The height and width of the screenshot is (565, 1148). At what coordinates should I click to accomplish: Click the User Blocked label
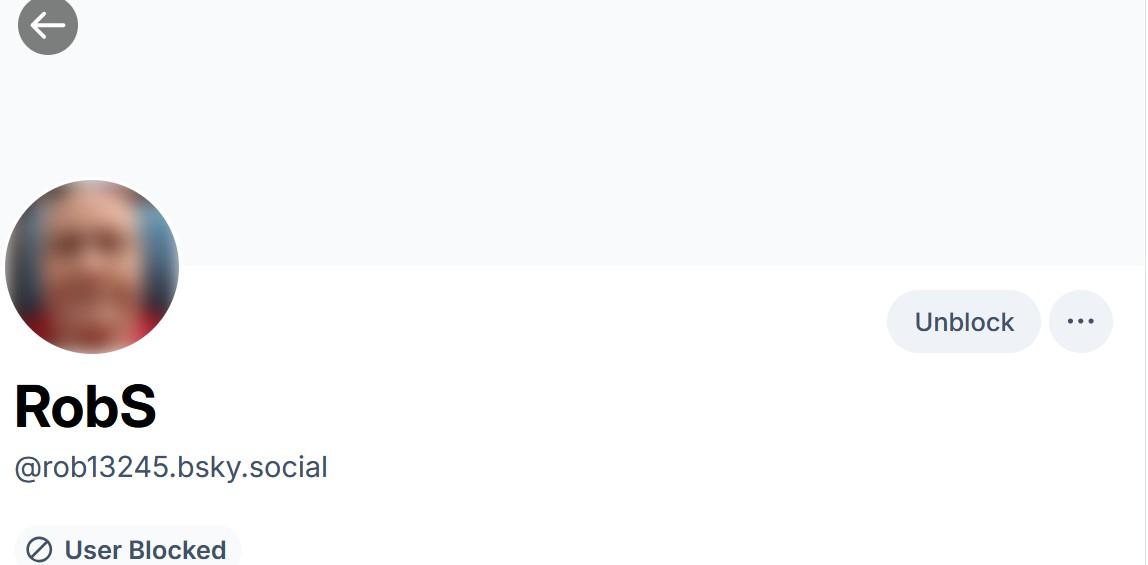tap(145, 550)
